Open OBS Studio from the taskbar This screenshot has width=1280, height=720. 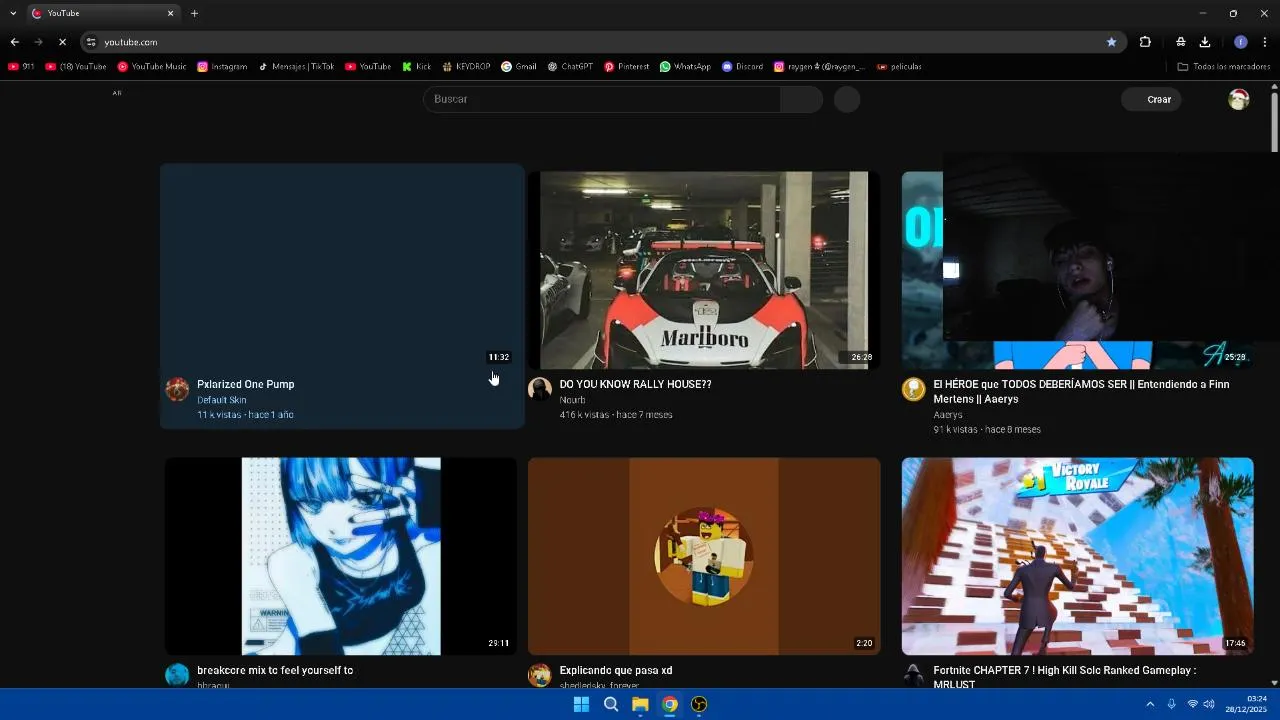coord(699,704)
